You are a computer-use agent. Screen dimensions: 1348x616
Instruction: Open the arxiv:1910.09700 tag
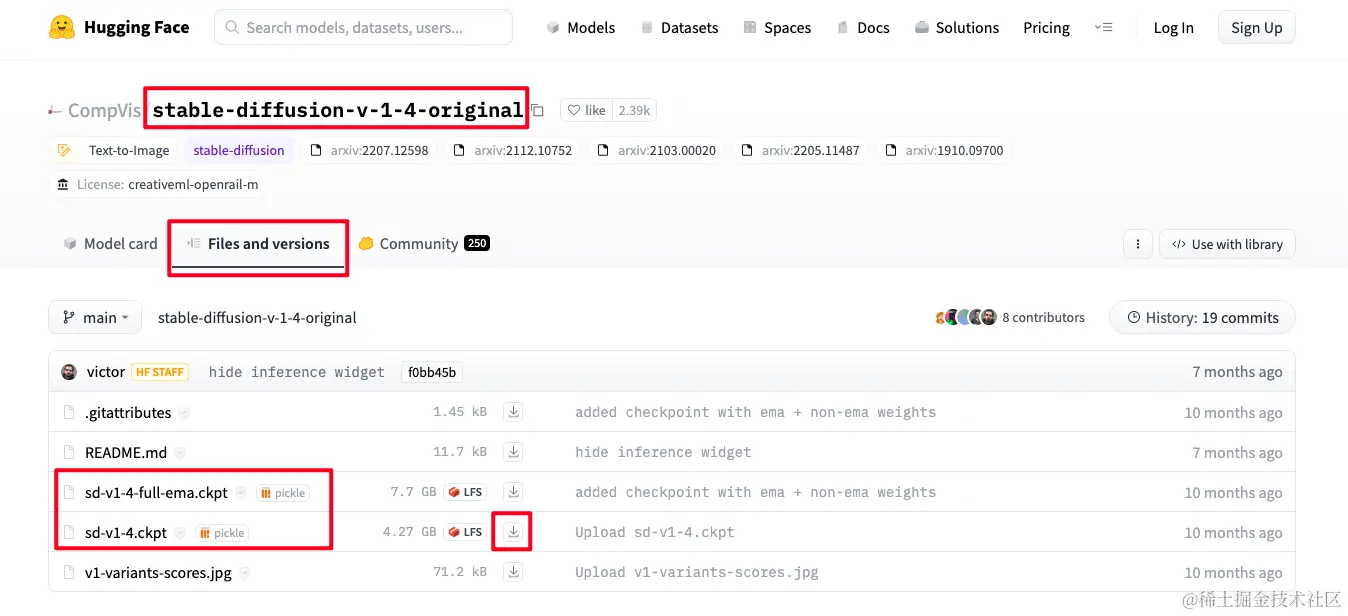945,150
